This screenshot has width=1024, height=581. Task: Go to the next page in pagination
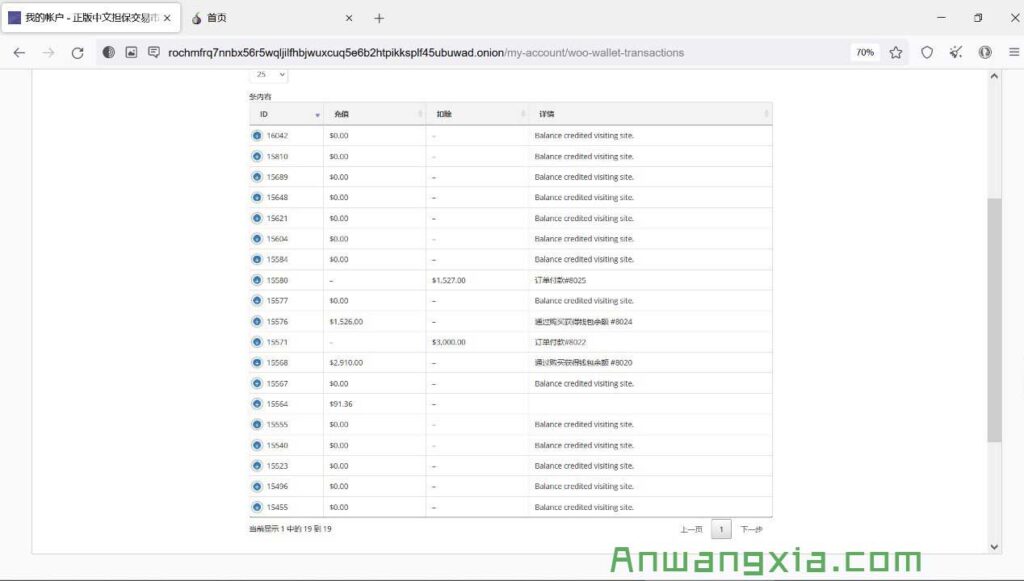point(751,529)
